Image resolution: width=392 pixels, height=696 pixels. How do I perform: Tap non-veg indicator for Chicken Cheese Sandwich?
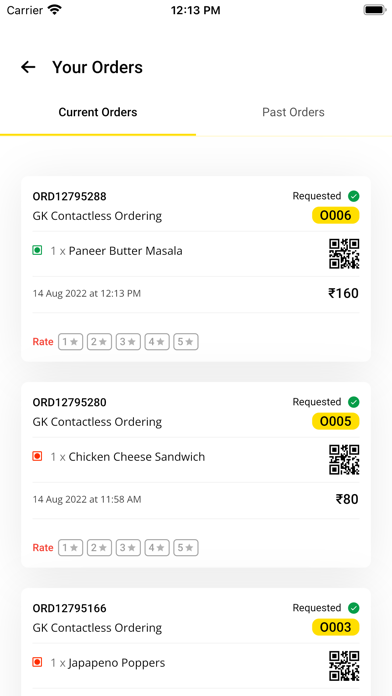[37, 456]
